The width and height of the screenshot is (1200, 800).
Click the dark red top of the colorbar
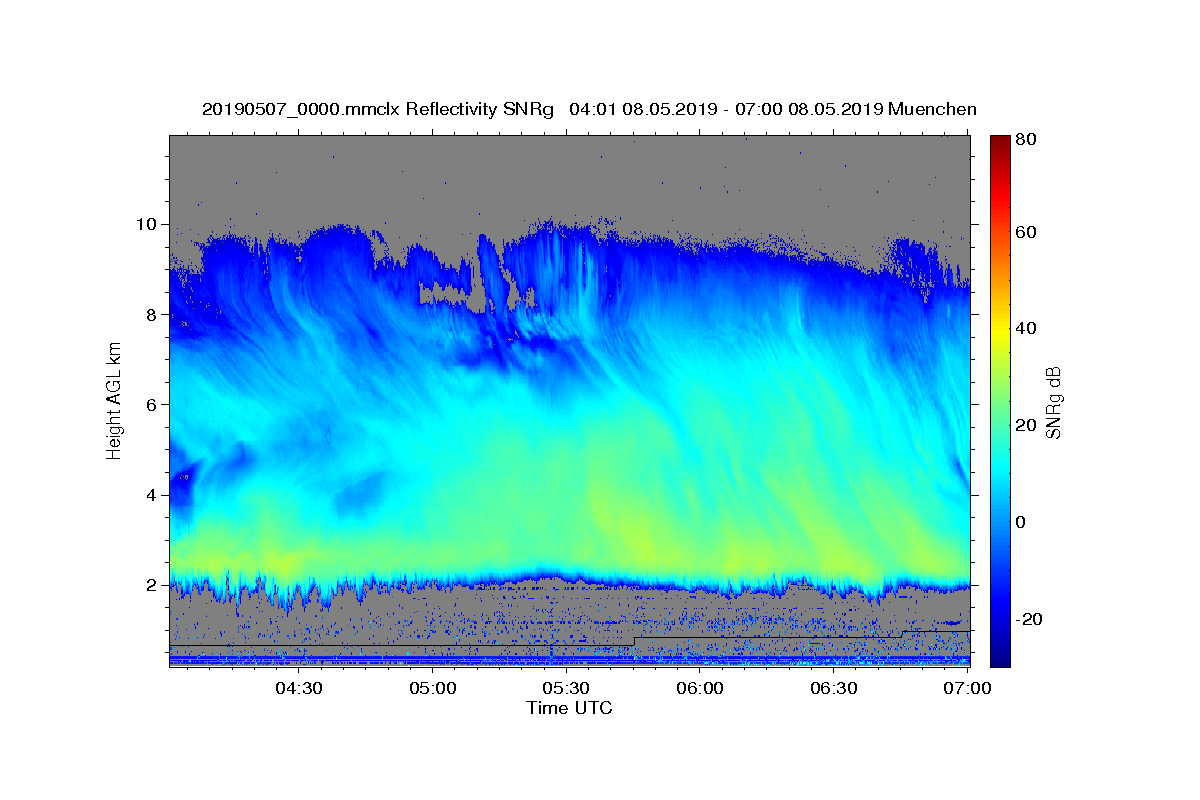pos(1000,145)
